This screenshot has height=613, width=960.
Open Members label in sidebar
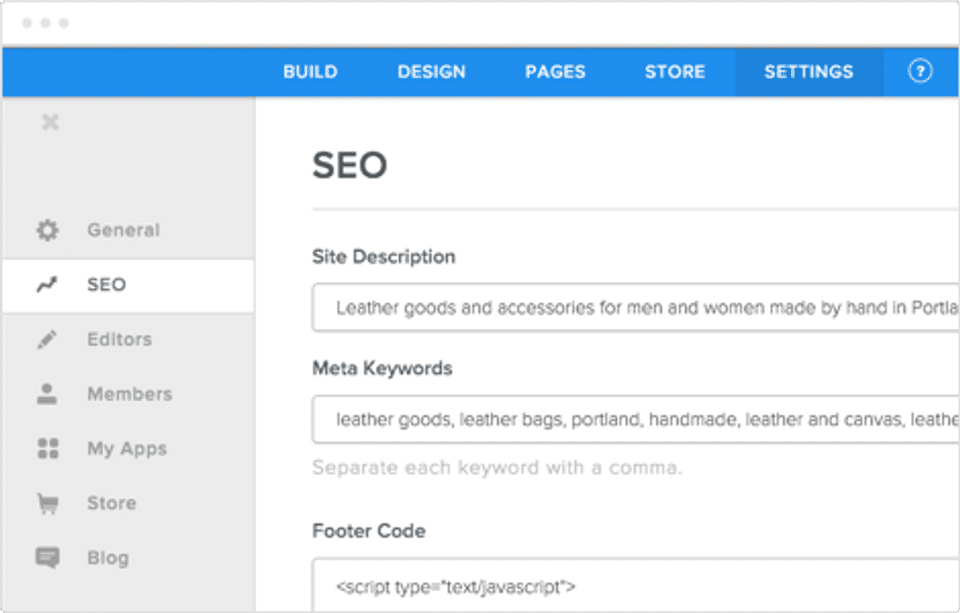click(129, 394)
